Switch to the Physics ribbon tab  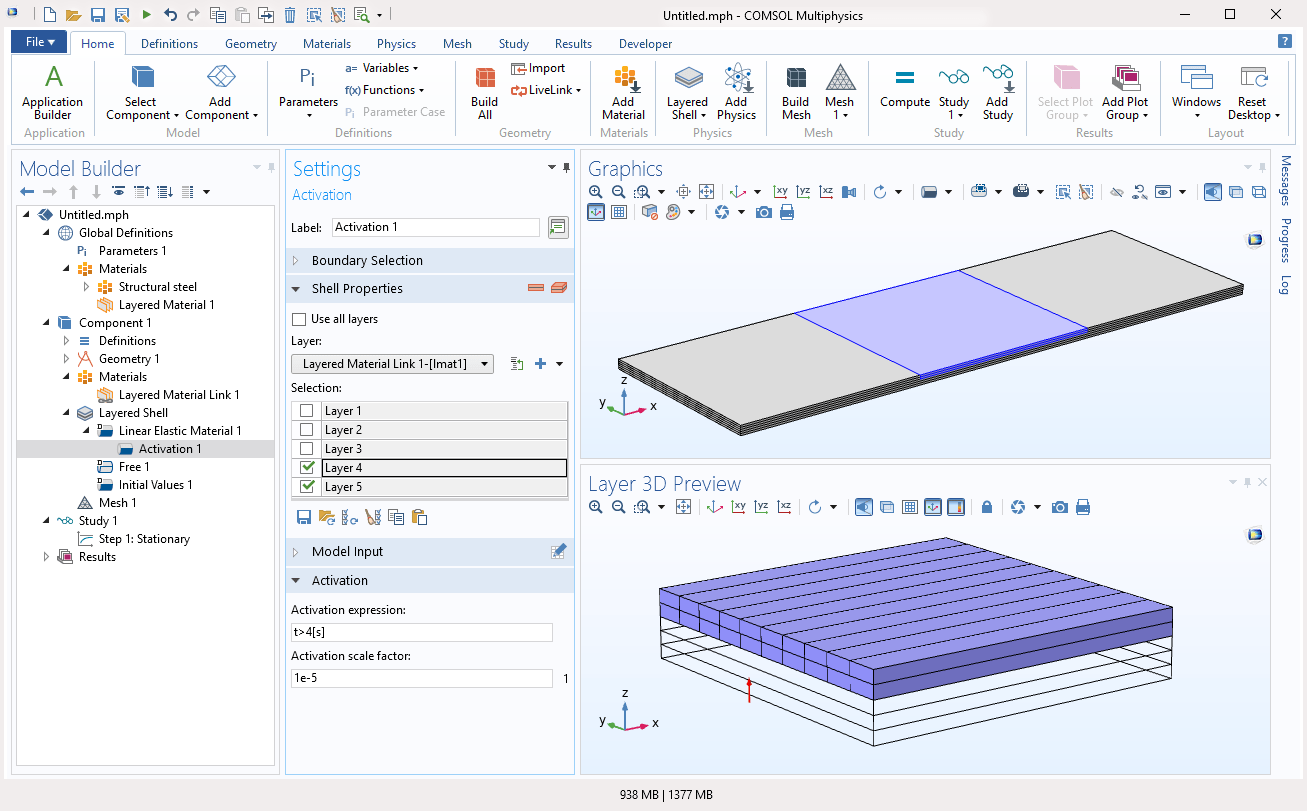(396, 43)
